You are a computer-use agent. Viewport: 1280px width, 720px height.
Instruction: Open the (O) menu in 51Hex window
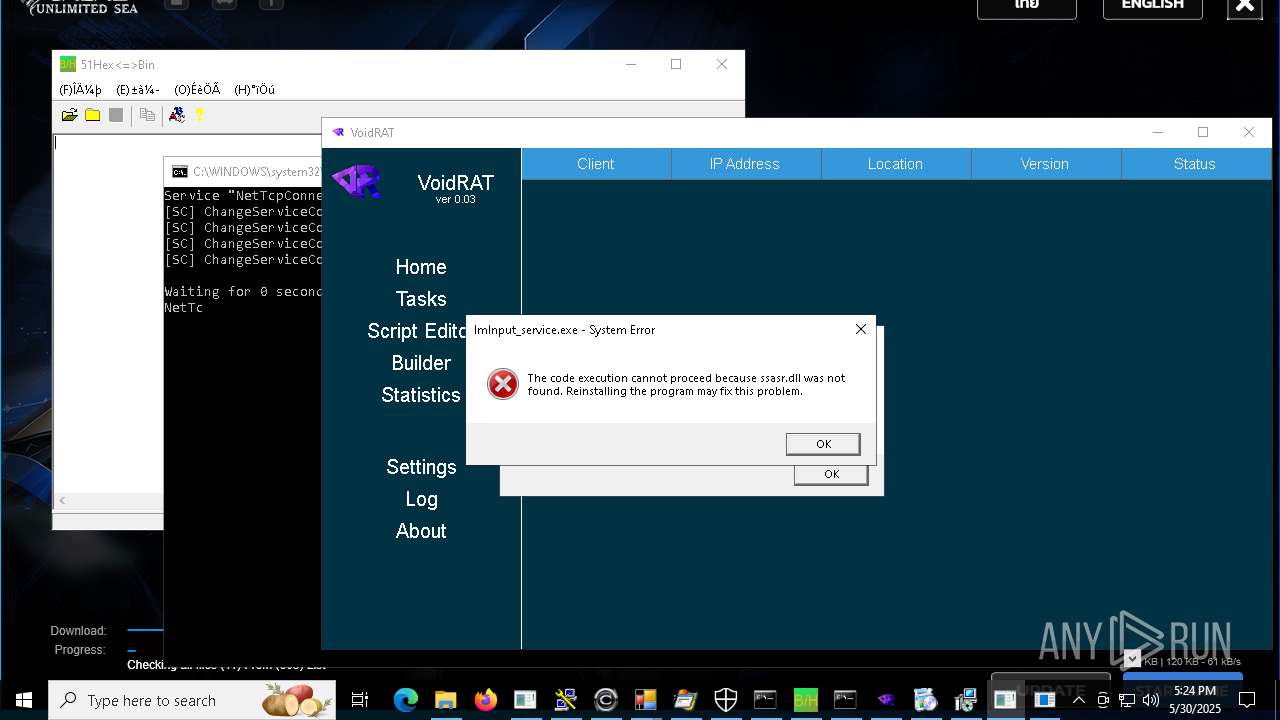(197, 89)
